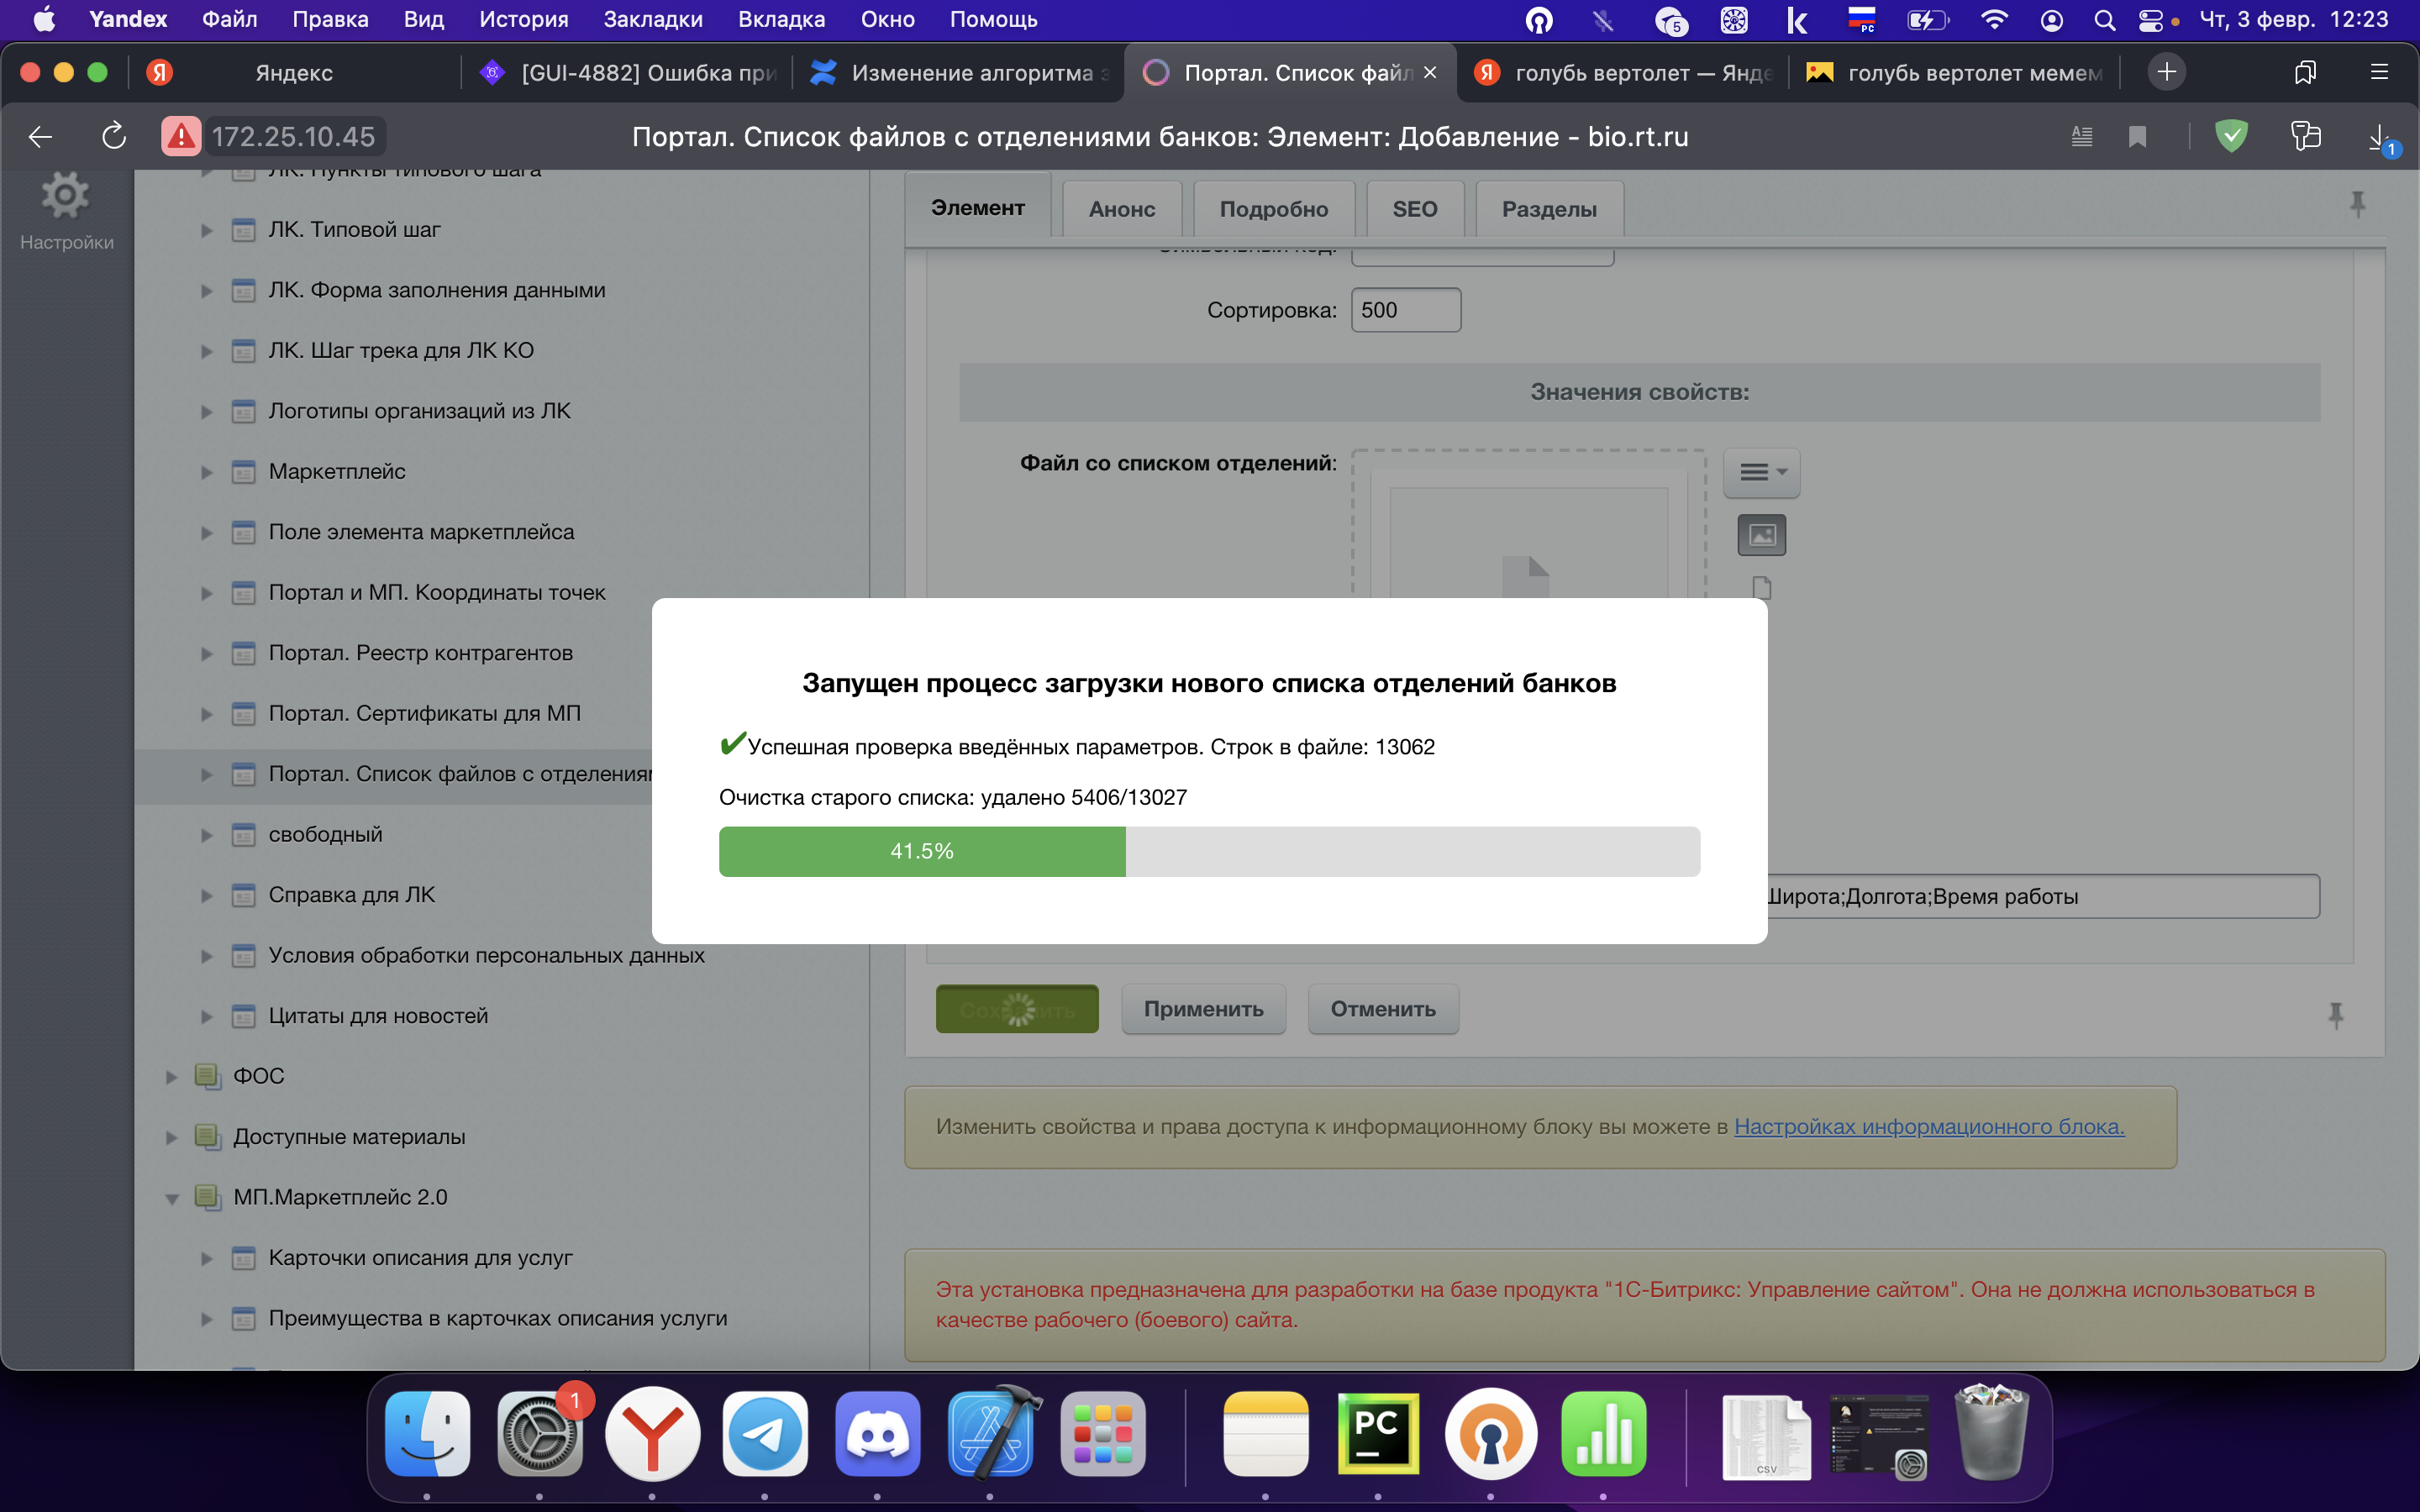Open Trash in the Dock
2420x1512 pixels.
1992,1432
